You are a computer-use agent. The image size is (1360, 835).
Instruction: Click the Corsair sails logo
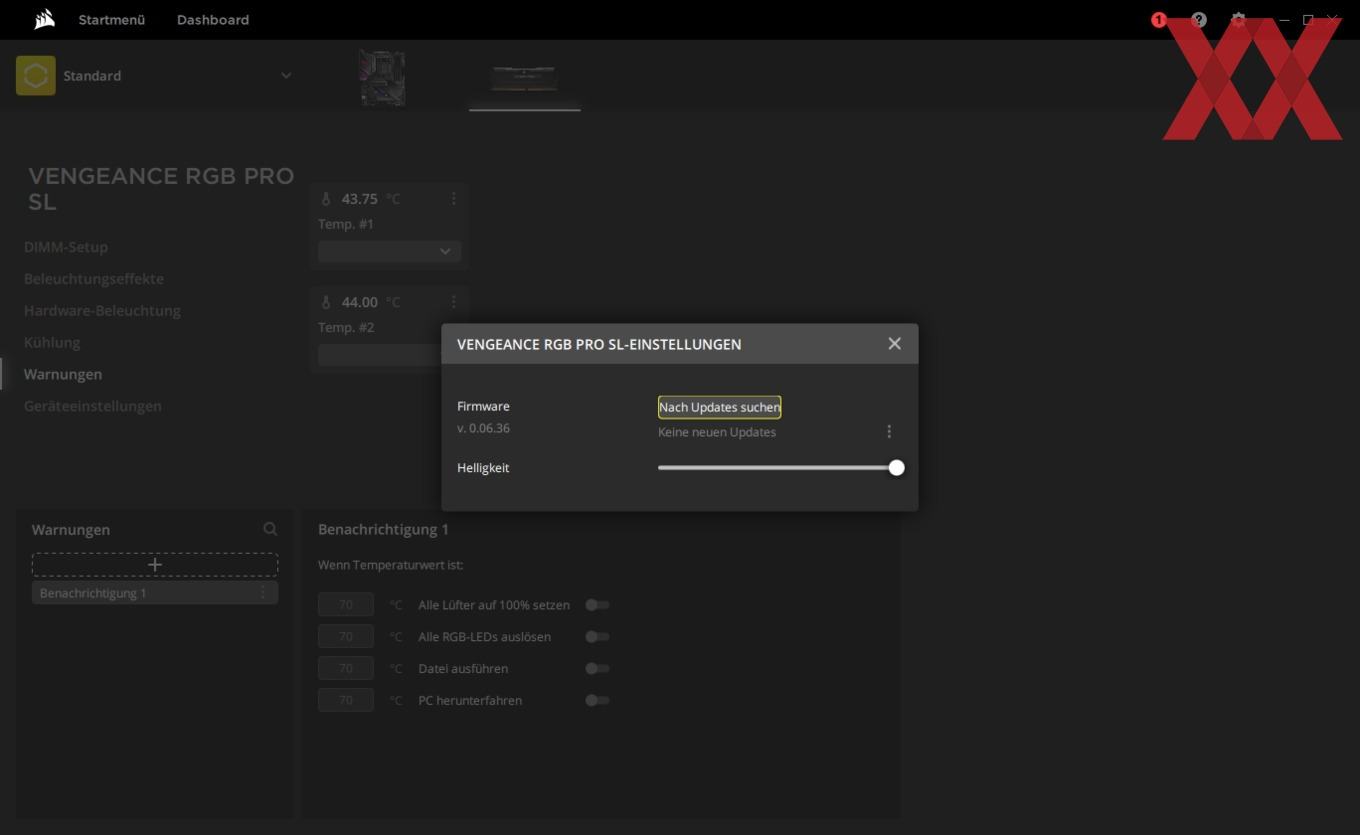click(44, 19)
